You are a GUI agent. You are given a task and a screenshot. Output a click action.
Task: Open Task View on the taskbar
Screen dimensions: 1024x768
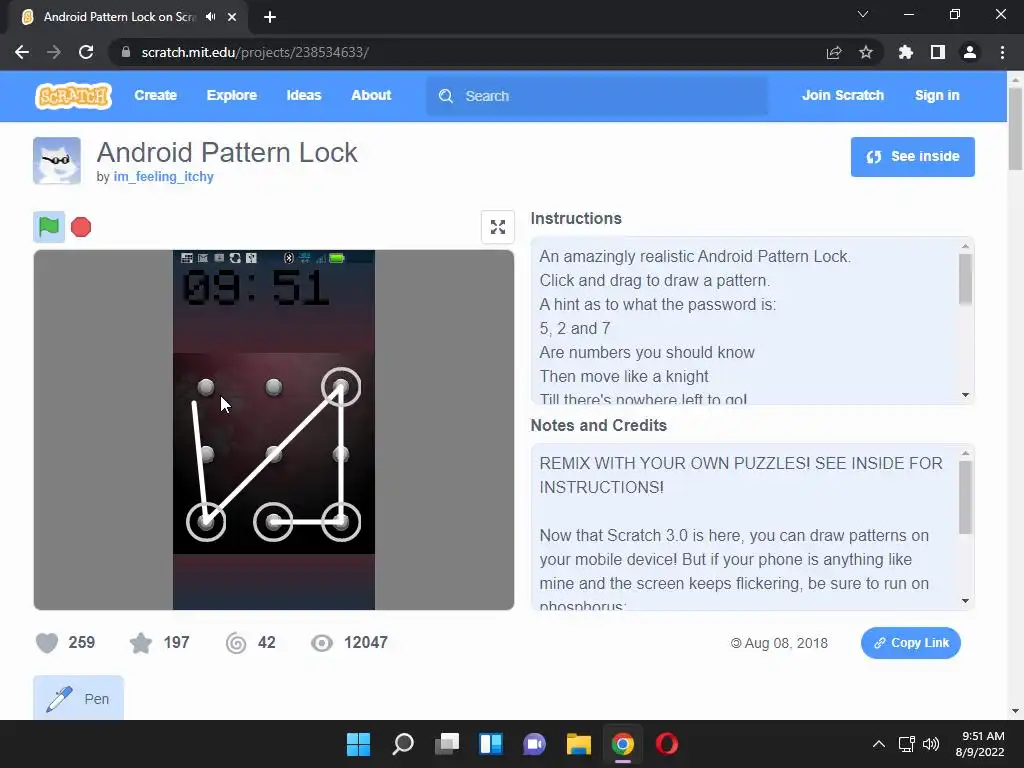(447, 744)
